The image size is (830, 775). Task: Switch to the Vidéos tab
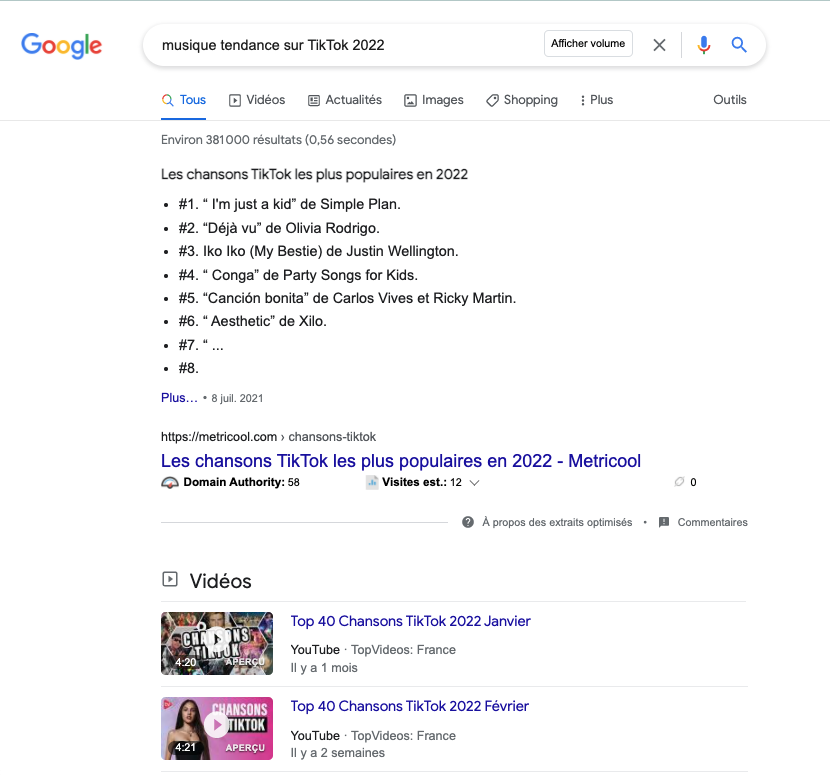point(257,100)
